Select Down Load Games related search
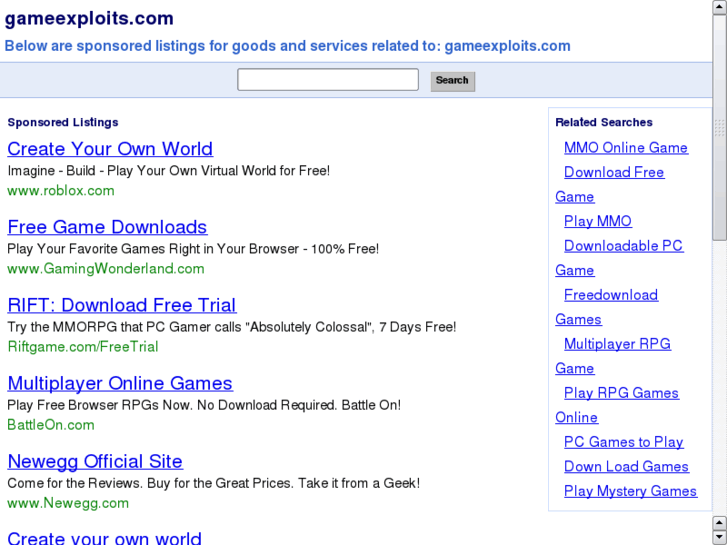 626,467
